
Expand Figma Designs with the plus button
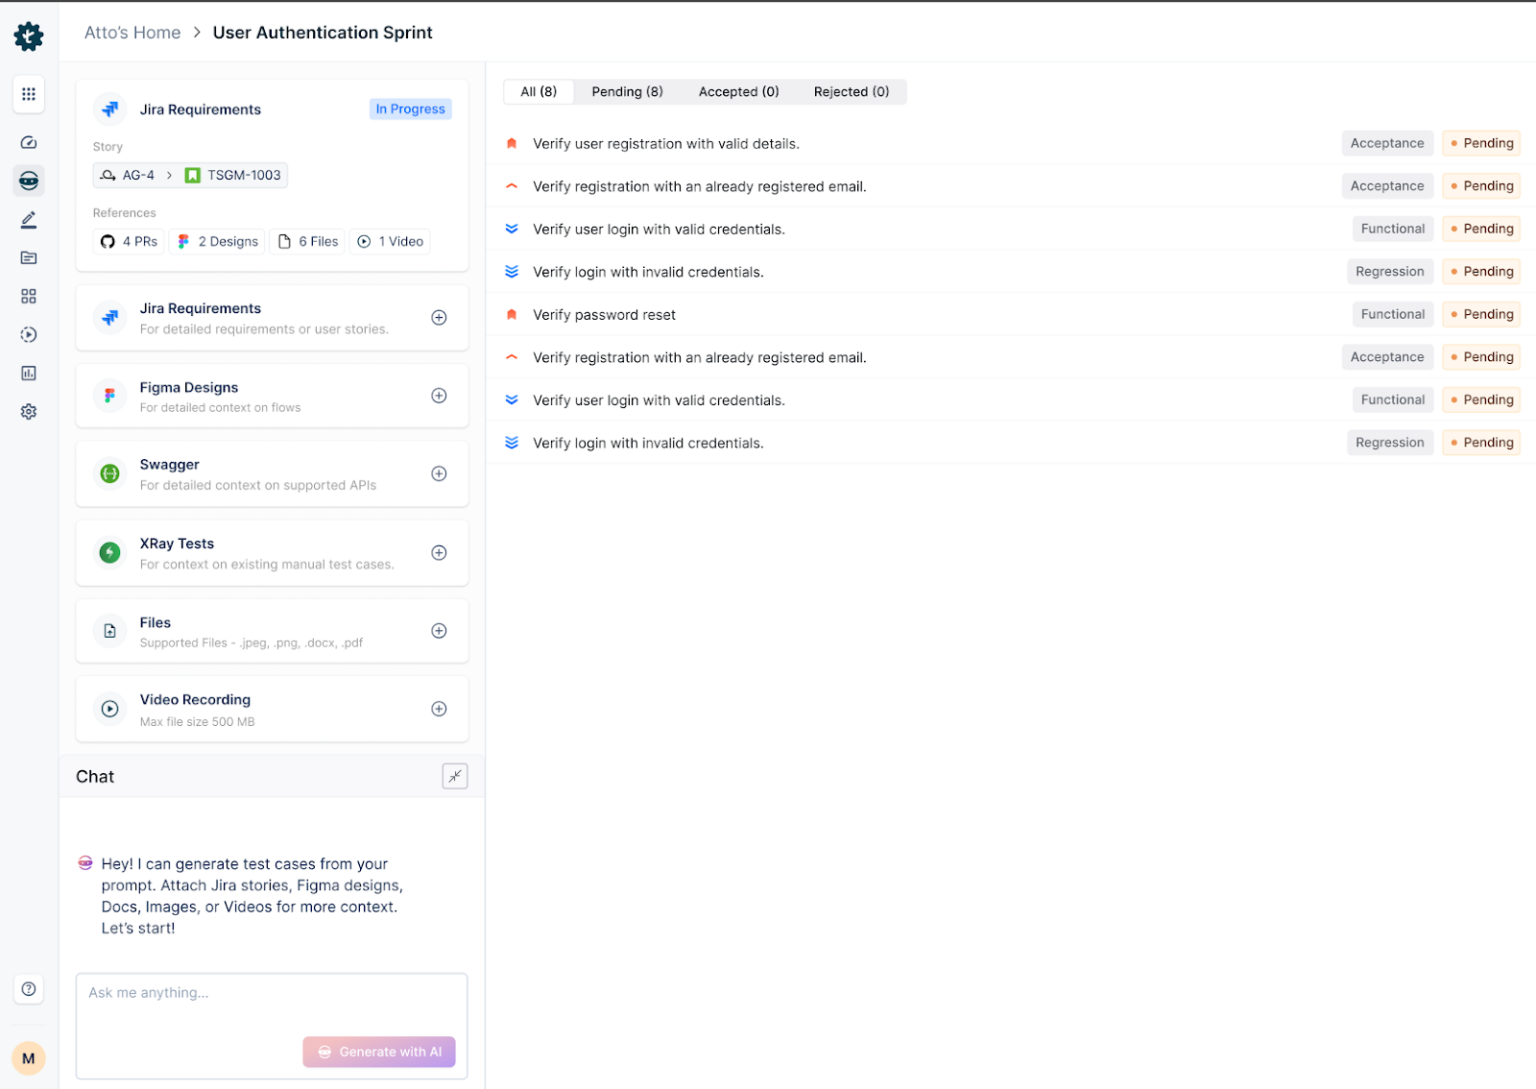[439, 395]
